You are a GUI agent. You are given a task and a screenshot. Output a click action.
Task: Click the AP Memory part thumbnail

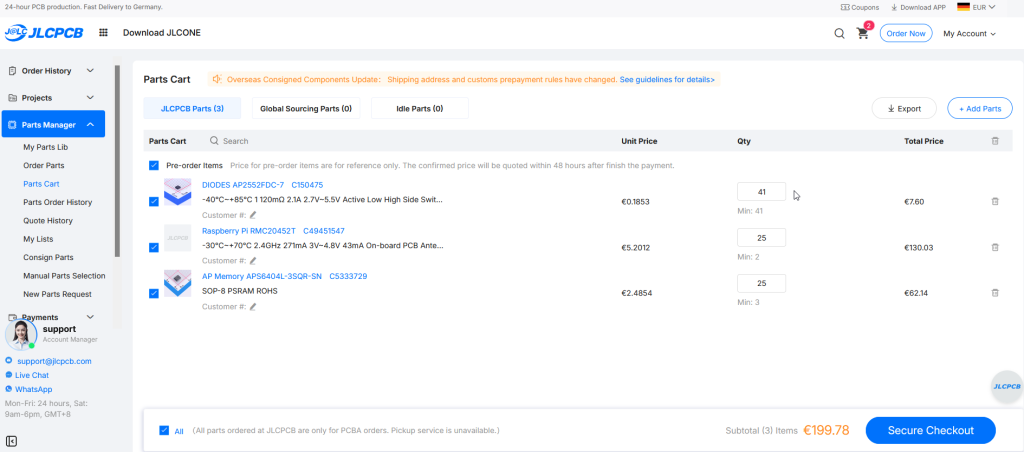tap(177, 283)
